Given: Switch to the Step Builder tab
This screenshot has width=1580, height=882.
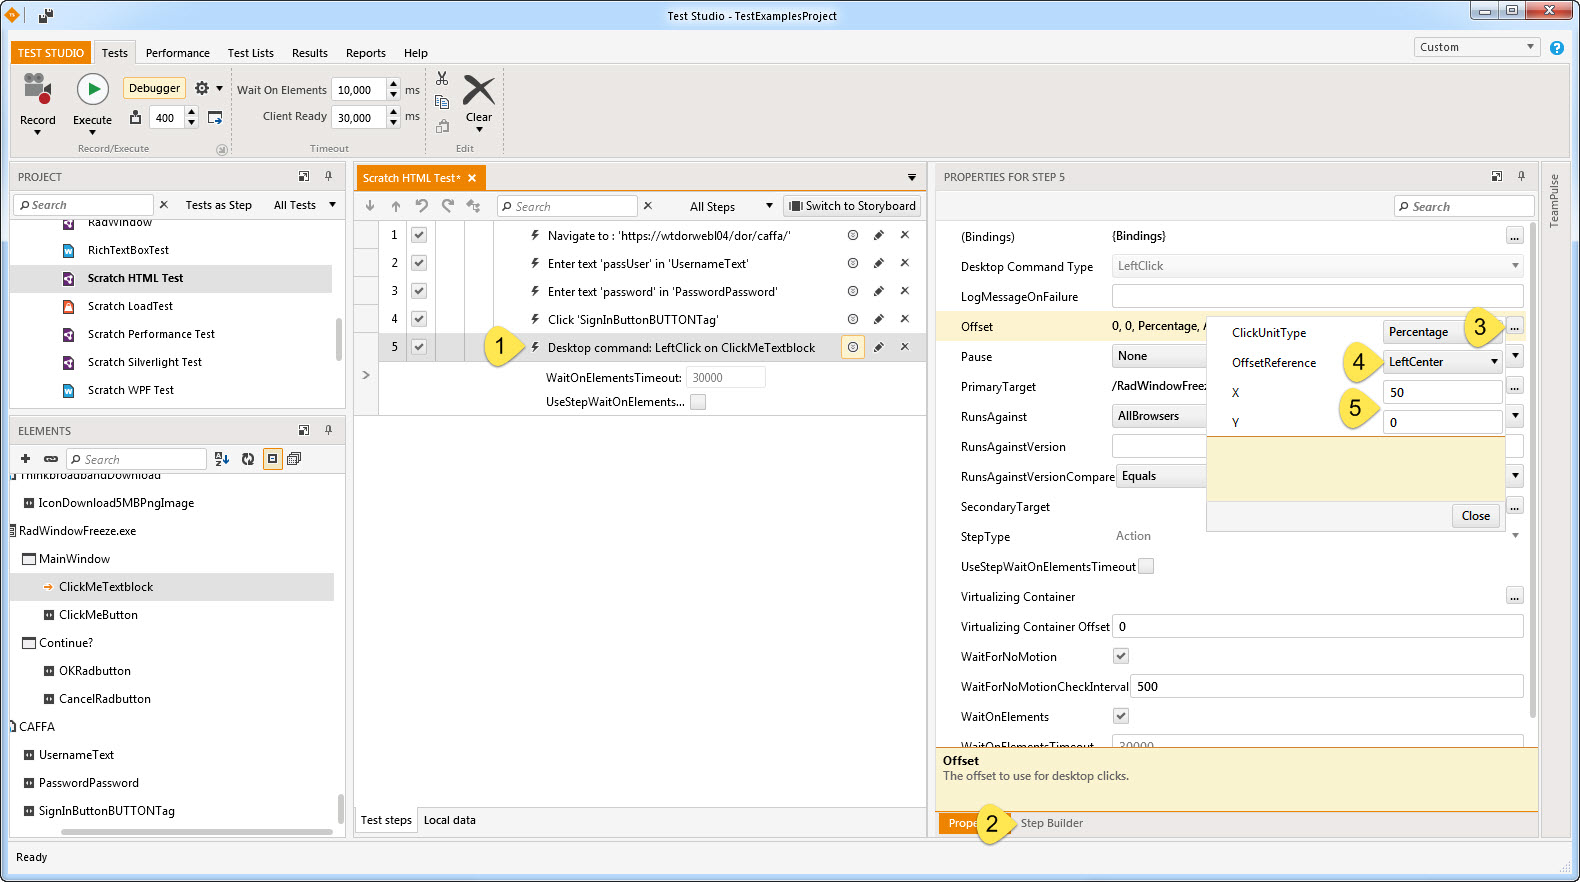Looking at the screenshot, I should click(1051, 823).
